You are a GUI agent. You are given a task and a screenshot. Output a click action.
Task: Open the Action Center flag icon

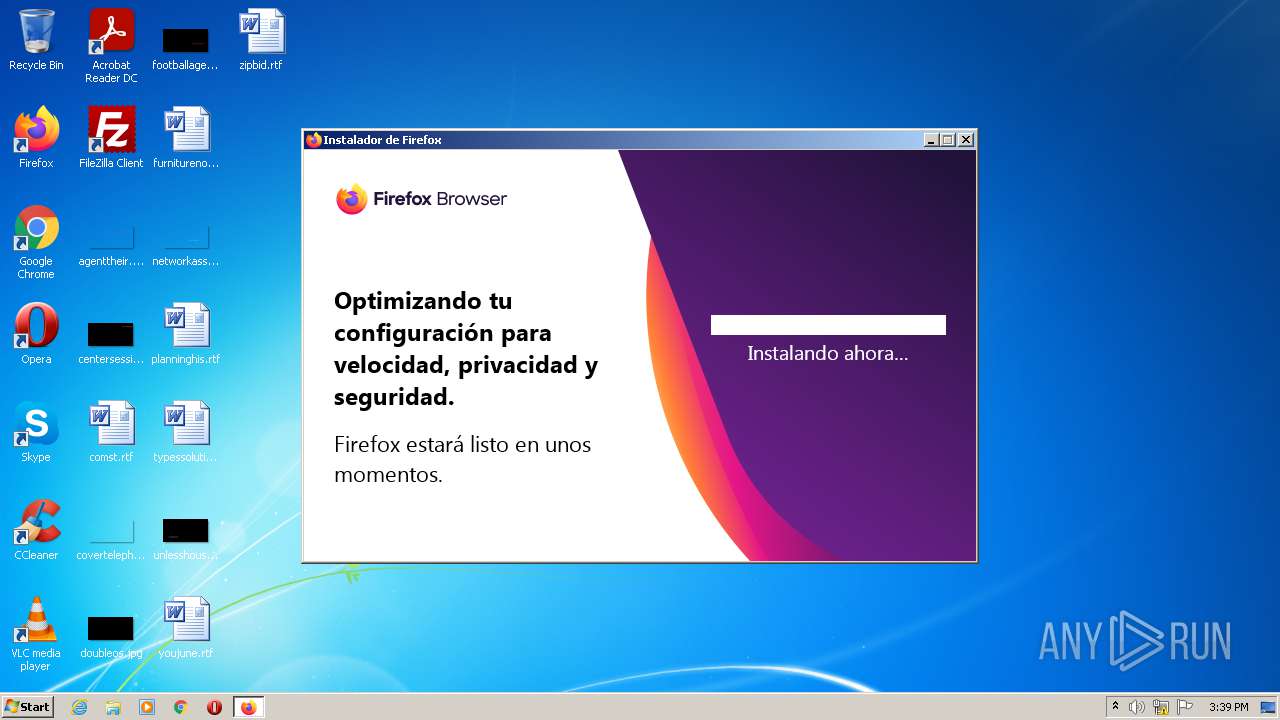point(1184,707)
